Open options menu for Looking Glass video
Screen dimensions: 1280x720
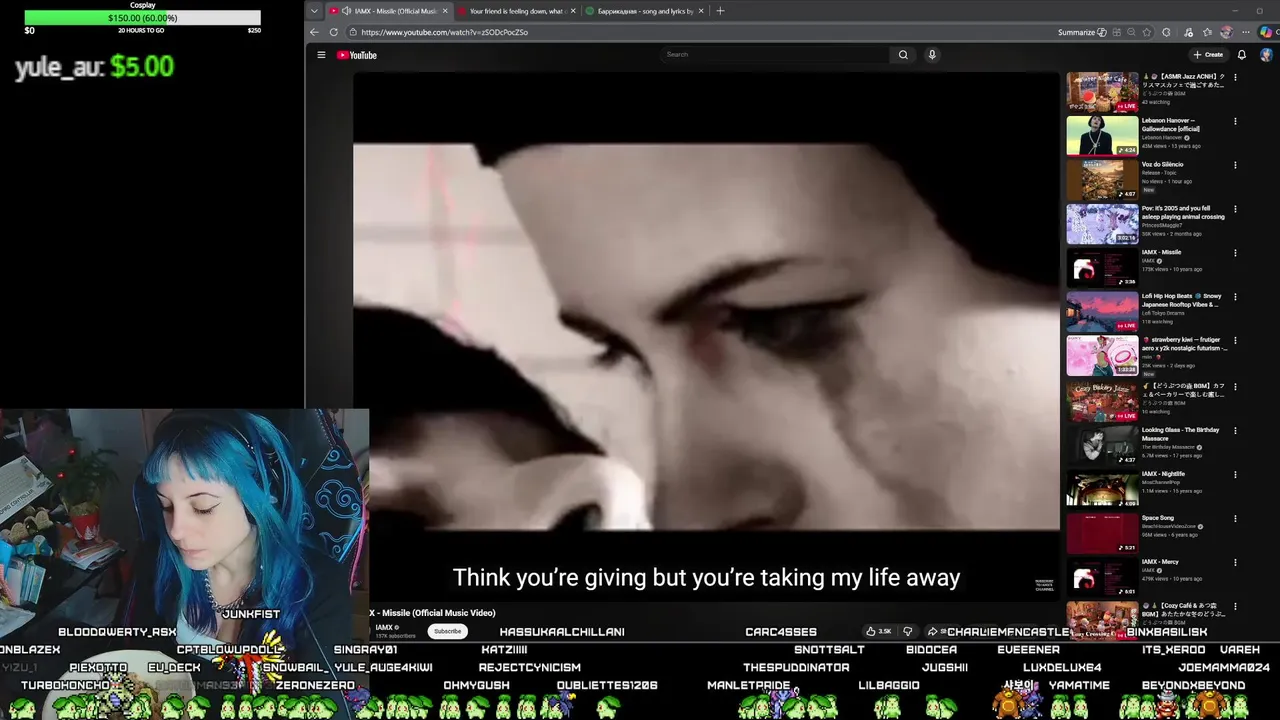(1235, 430)
